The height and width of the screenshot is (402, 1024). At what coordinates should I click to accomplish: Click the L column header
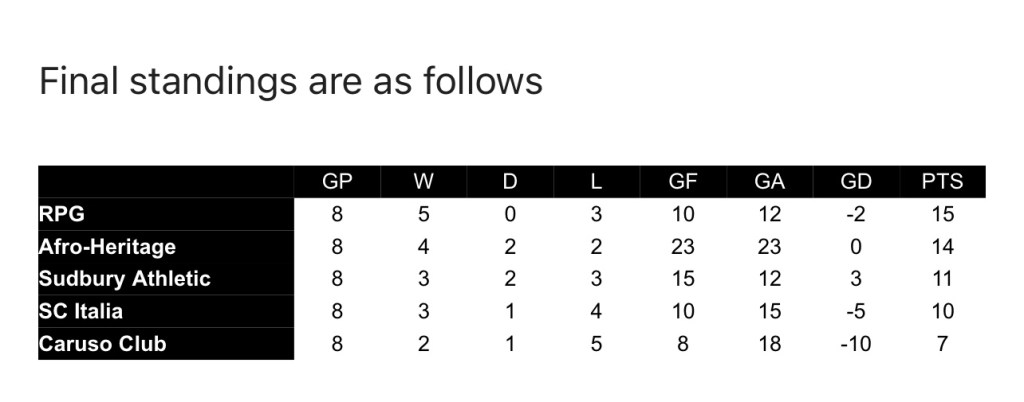[x=596, y=182]
